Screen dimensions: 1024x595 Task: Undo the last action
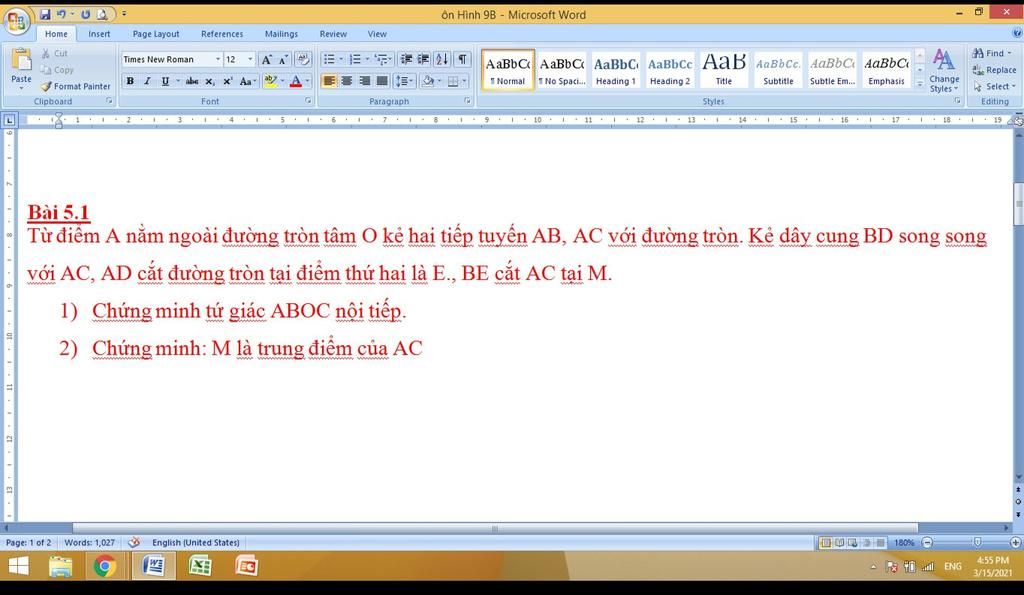coord(61,14)
